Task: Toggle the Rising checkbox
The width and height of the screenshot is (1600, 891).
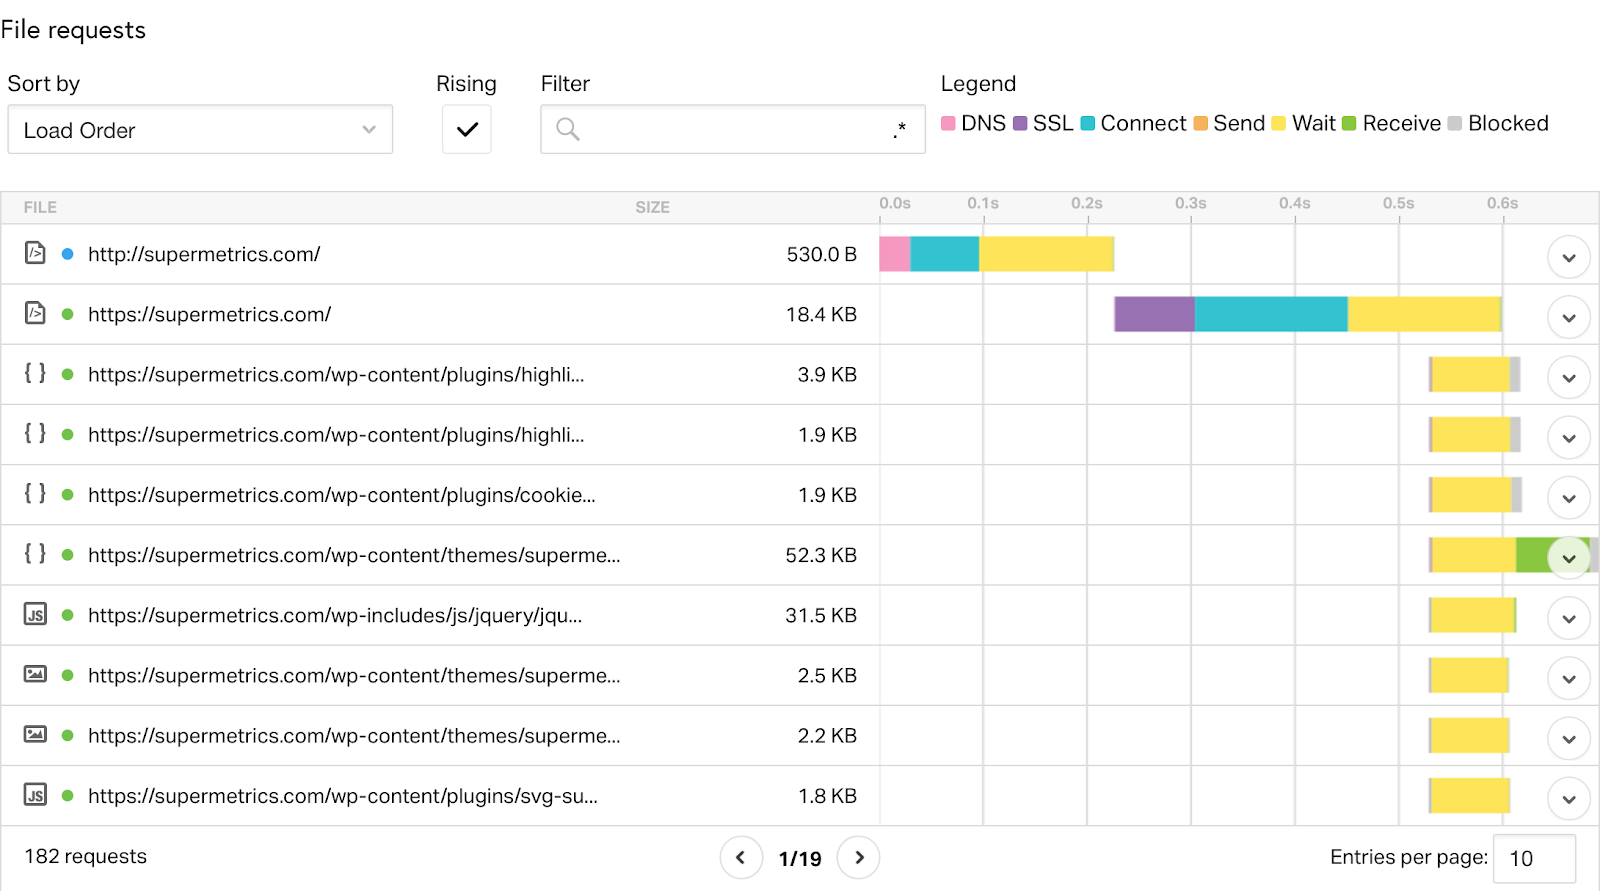Action: pos(467,129)
